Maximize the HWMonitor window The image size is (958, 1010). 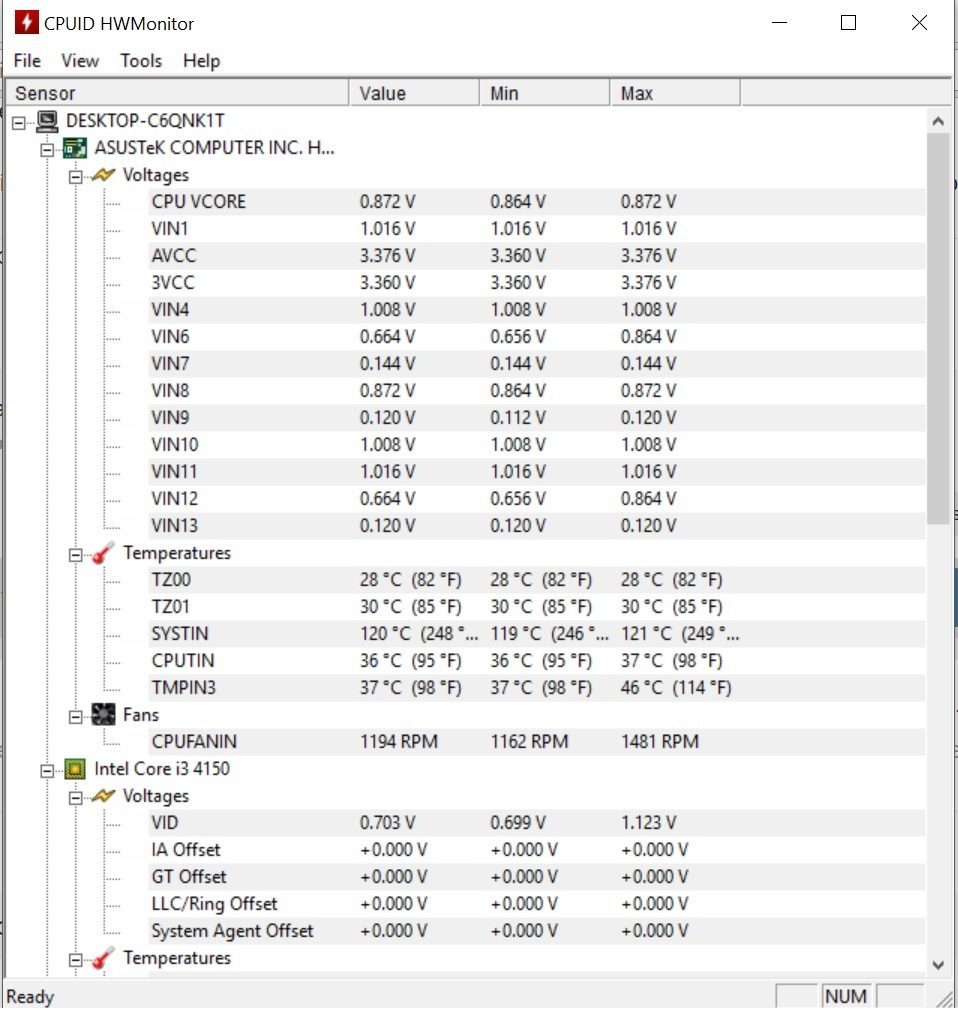848,23
